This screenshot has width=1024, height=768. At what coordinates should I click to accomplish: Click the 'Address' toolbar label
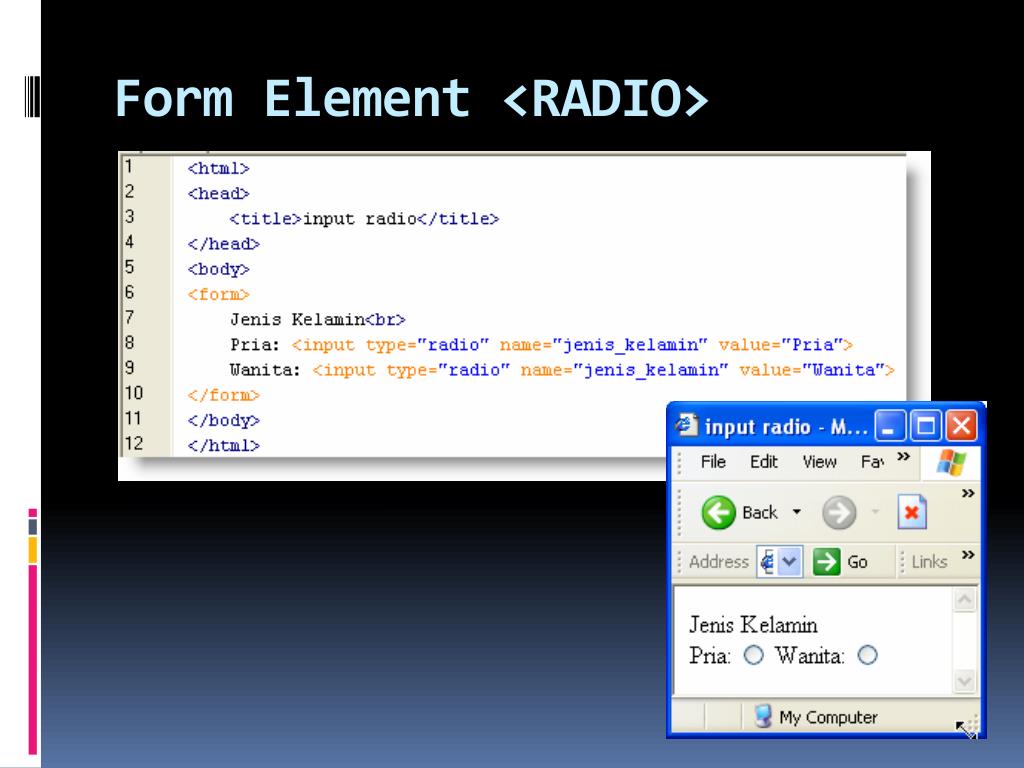pyautogui.click(x=719, y=562)
